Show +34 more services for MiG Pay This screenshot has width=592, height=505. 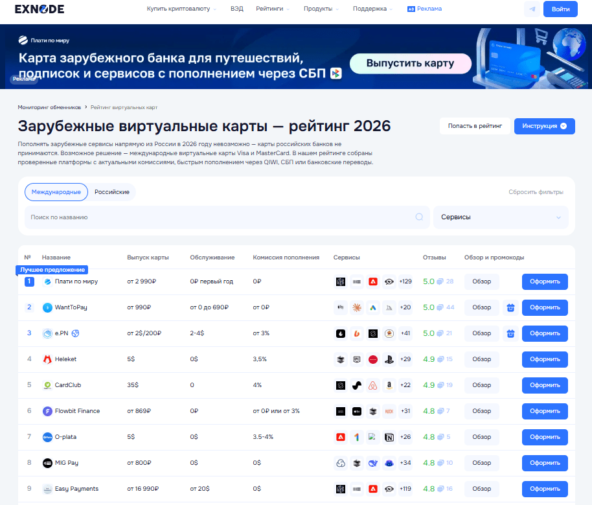[405, 463]
